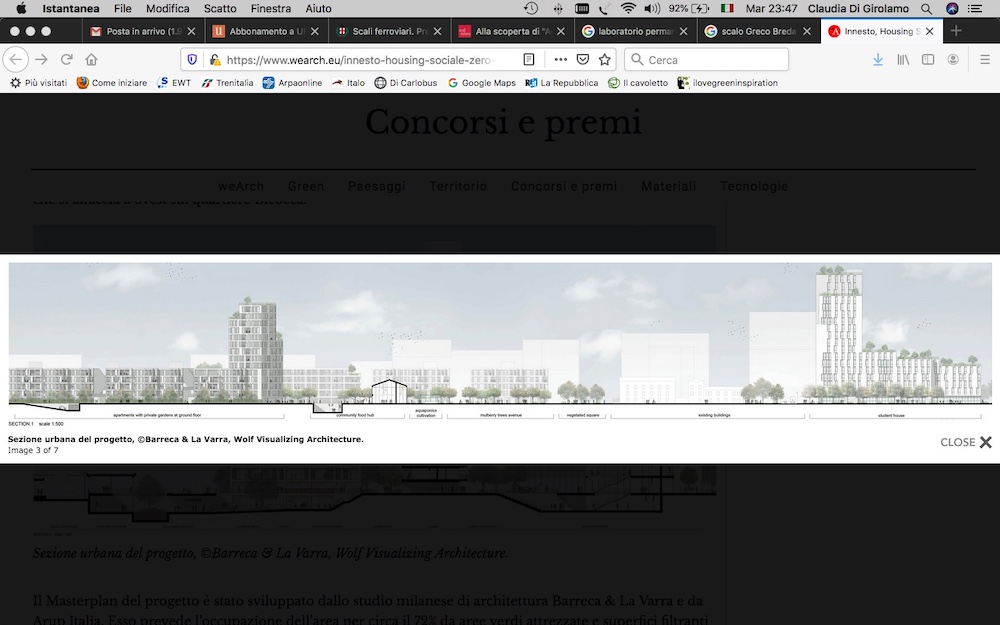
Task: Open the library icon
Action: 903,59
